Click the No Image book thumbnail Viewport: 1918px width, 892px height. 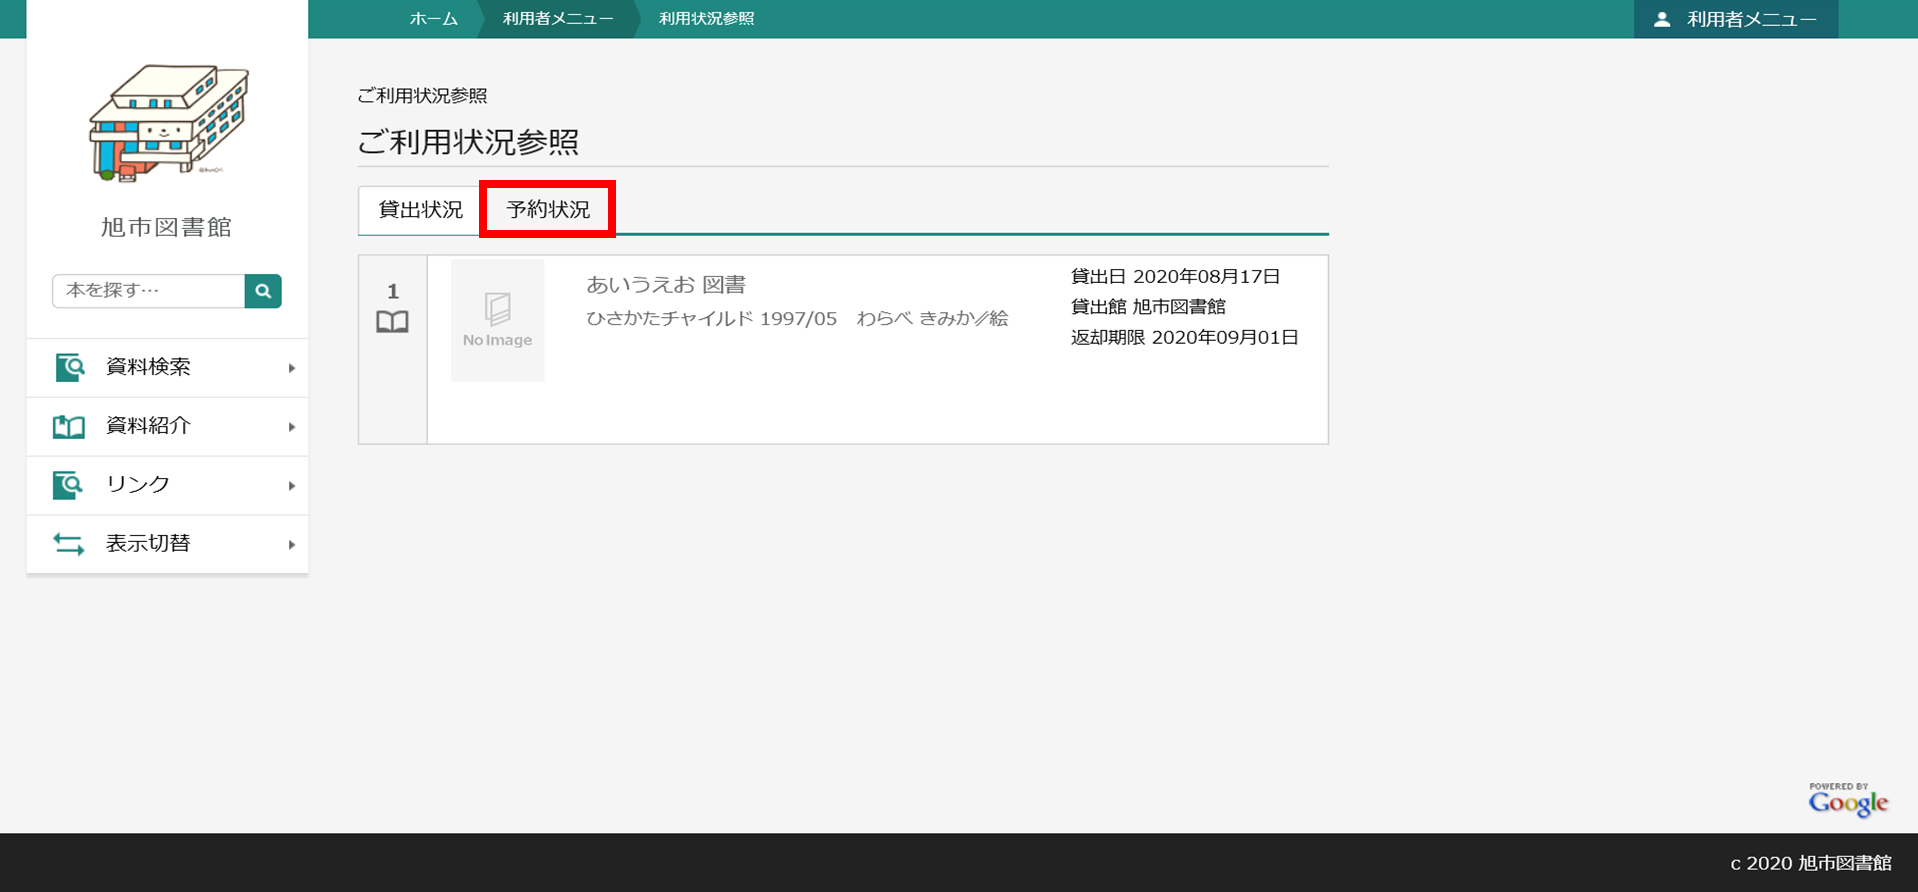497,320
